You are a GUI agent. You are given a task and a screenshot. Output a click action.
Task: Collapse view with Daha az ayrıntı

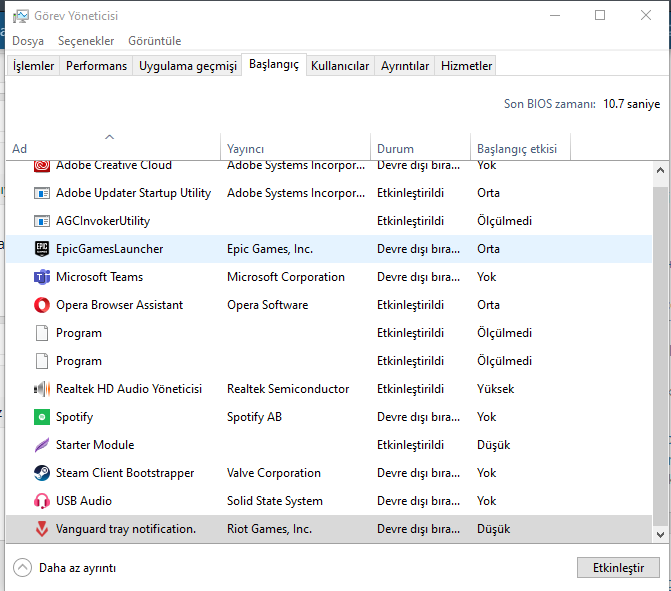pos(65,568)
